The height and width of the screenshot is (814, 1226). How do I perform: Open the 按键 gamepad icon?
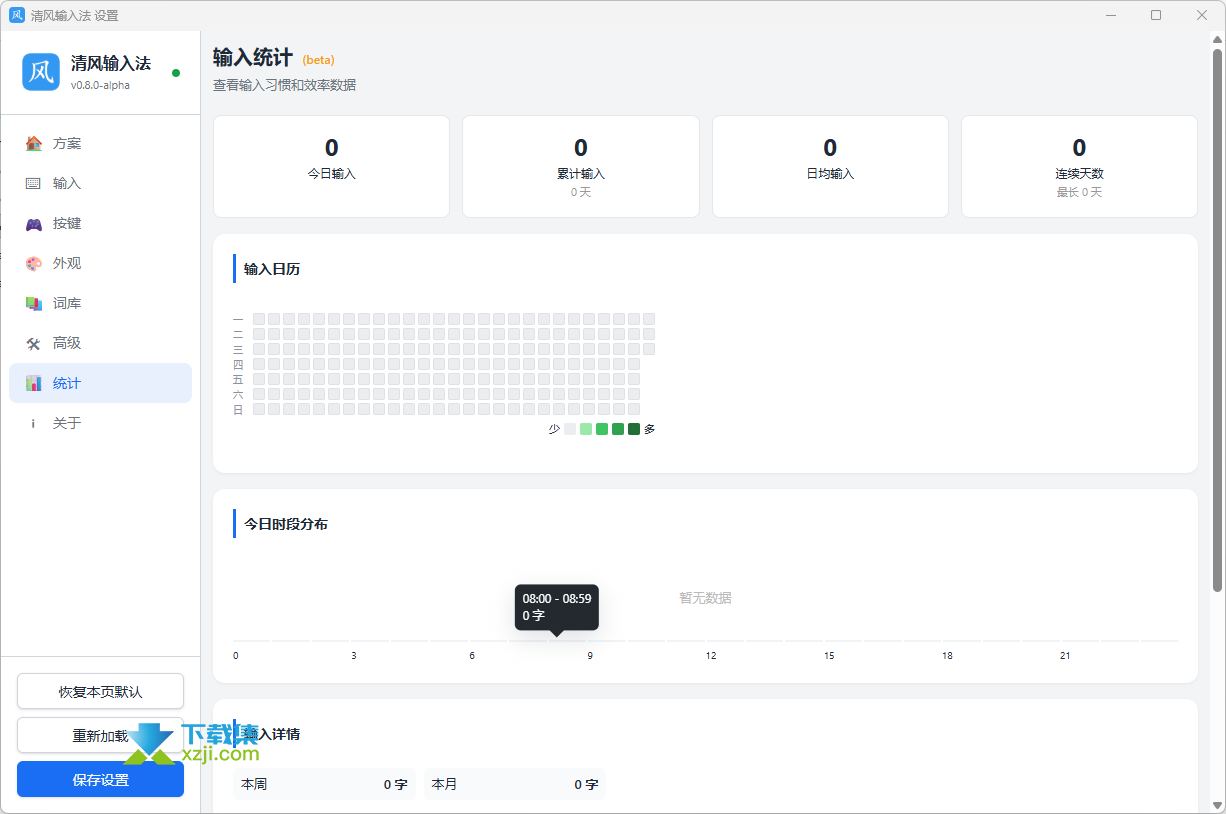[34, 223]
